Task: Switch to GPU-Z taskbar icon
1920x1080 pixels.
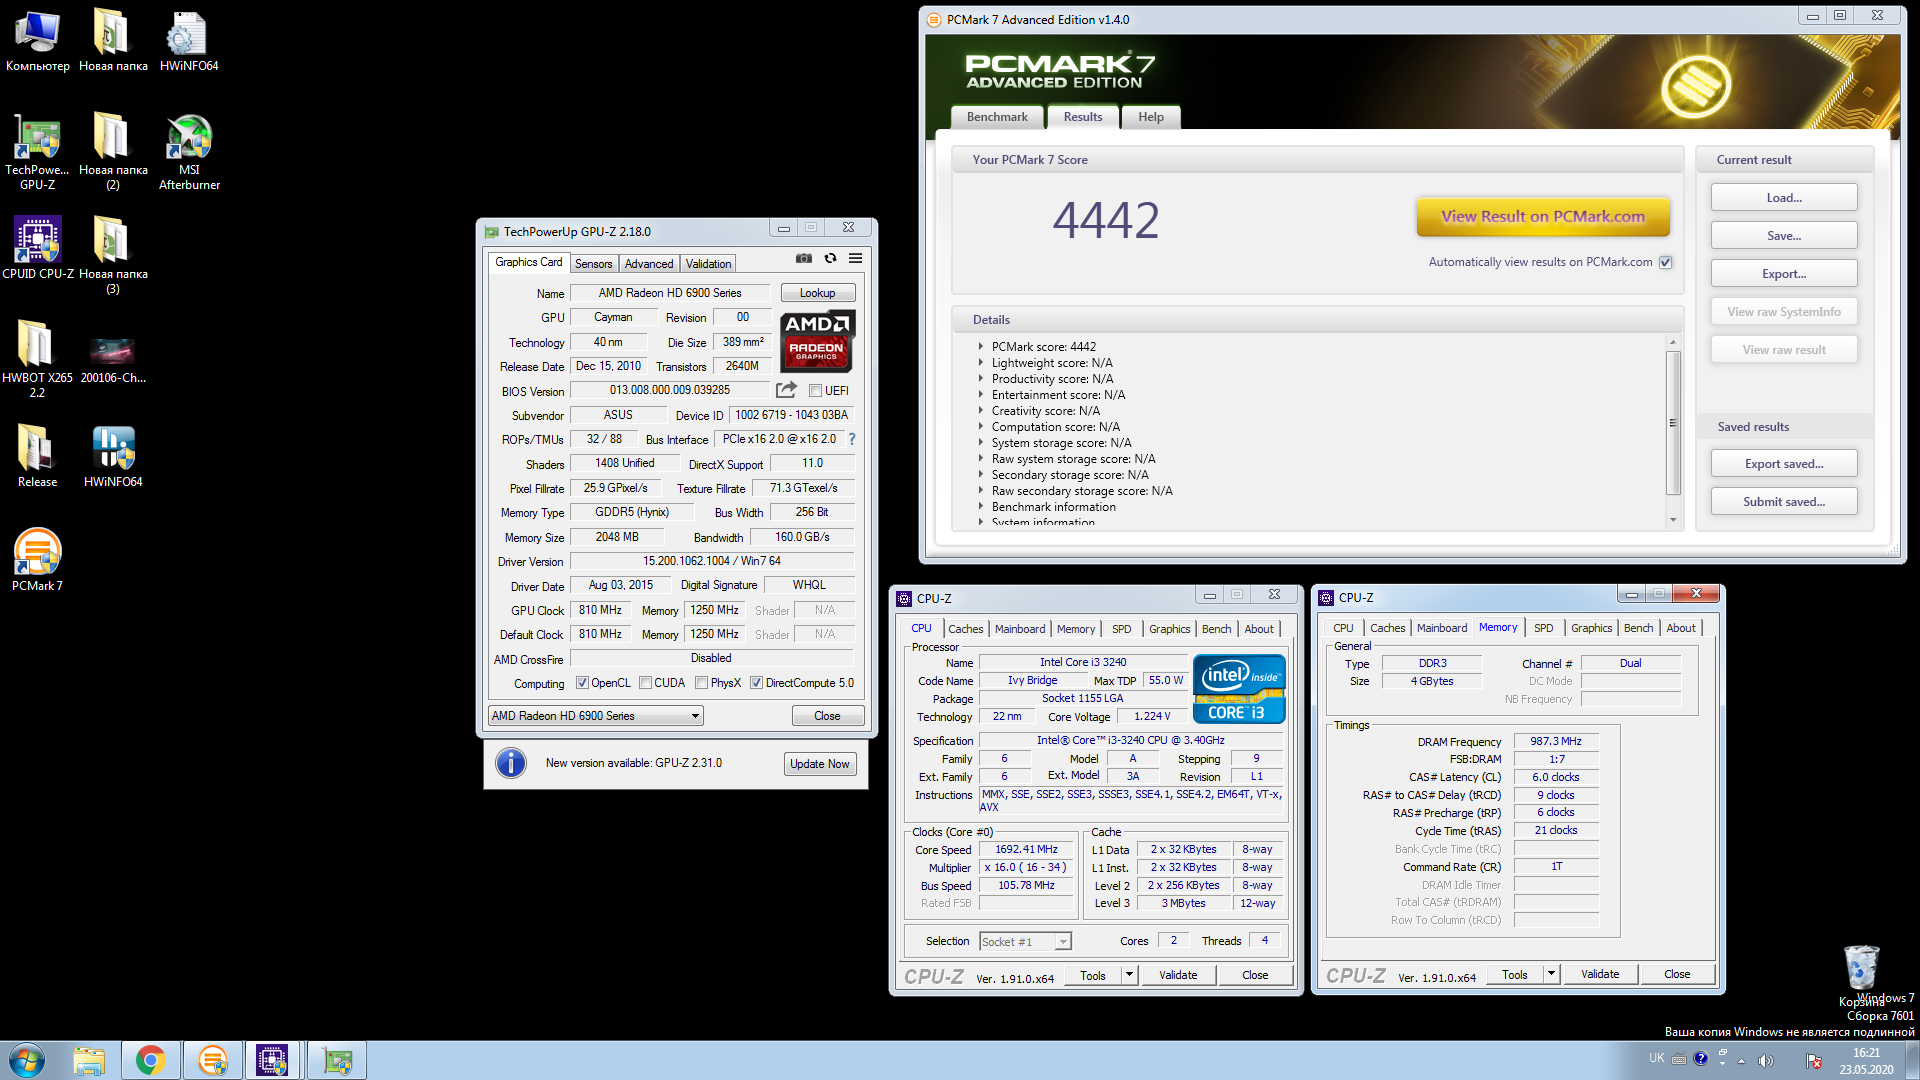Action: [337, 1060]
